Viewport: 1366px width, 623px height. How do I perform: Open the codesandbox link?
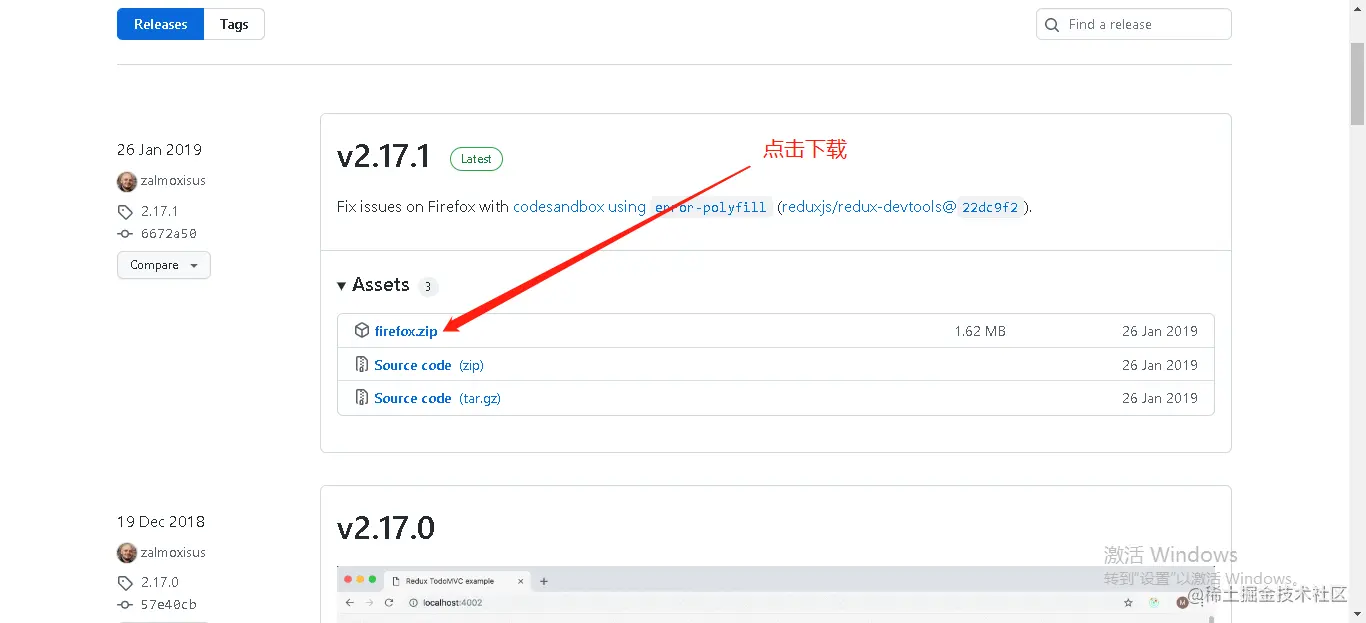coord(579,207)
